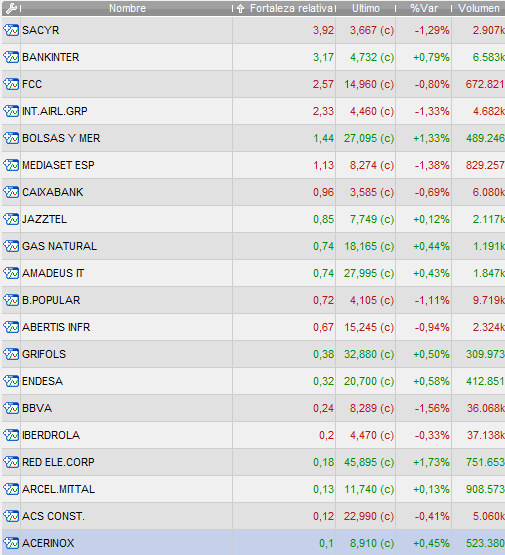Select RED ELE.CORP last price cell
This screenshot has height=555, width=505.
click(366, 462)
